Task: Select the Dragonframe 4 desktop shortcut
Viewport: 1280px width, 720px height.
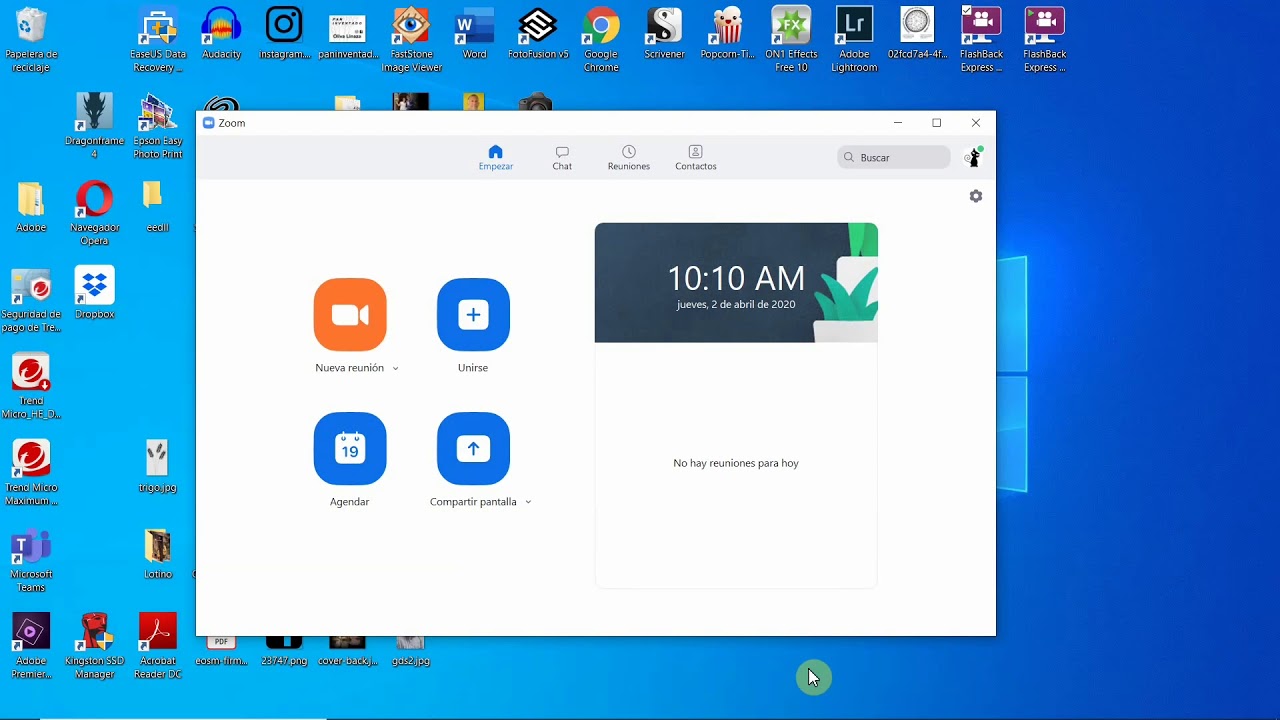Action: tap(94, 127)
